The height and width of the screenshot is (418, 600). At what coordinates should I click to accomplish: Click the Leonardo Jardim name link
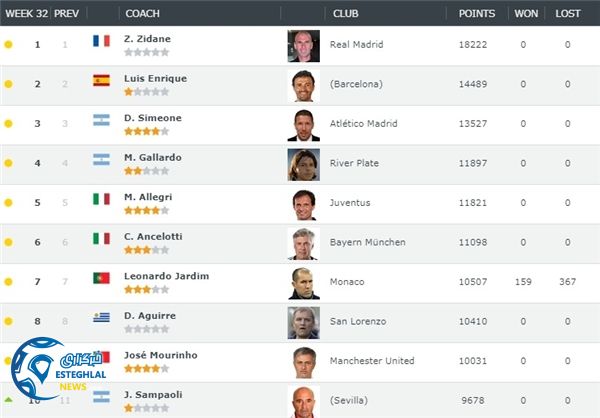[166, 276]
